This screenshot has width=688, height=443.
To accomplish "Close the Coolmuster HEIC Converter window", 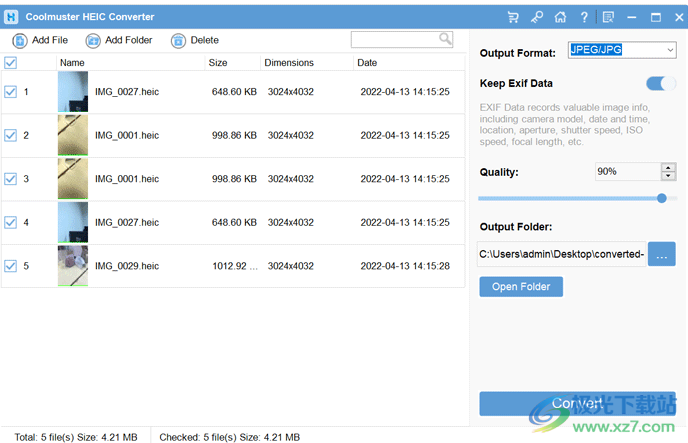I will tap(679, 17).
